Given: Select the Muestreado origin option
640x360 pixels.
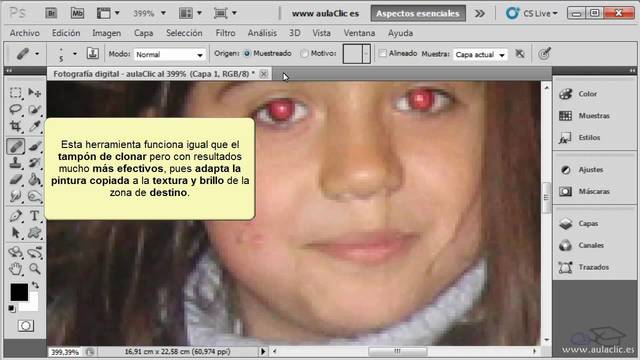Looking at the screenshot, I should [268, 53].
